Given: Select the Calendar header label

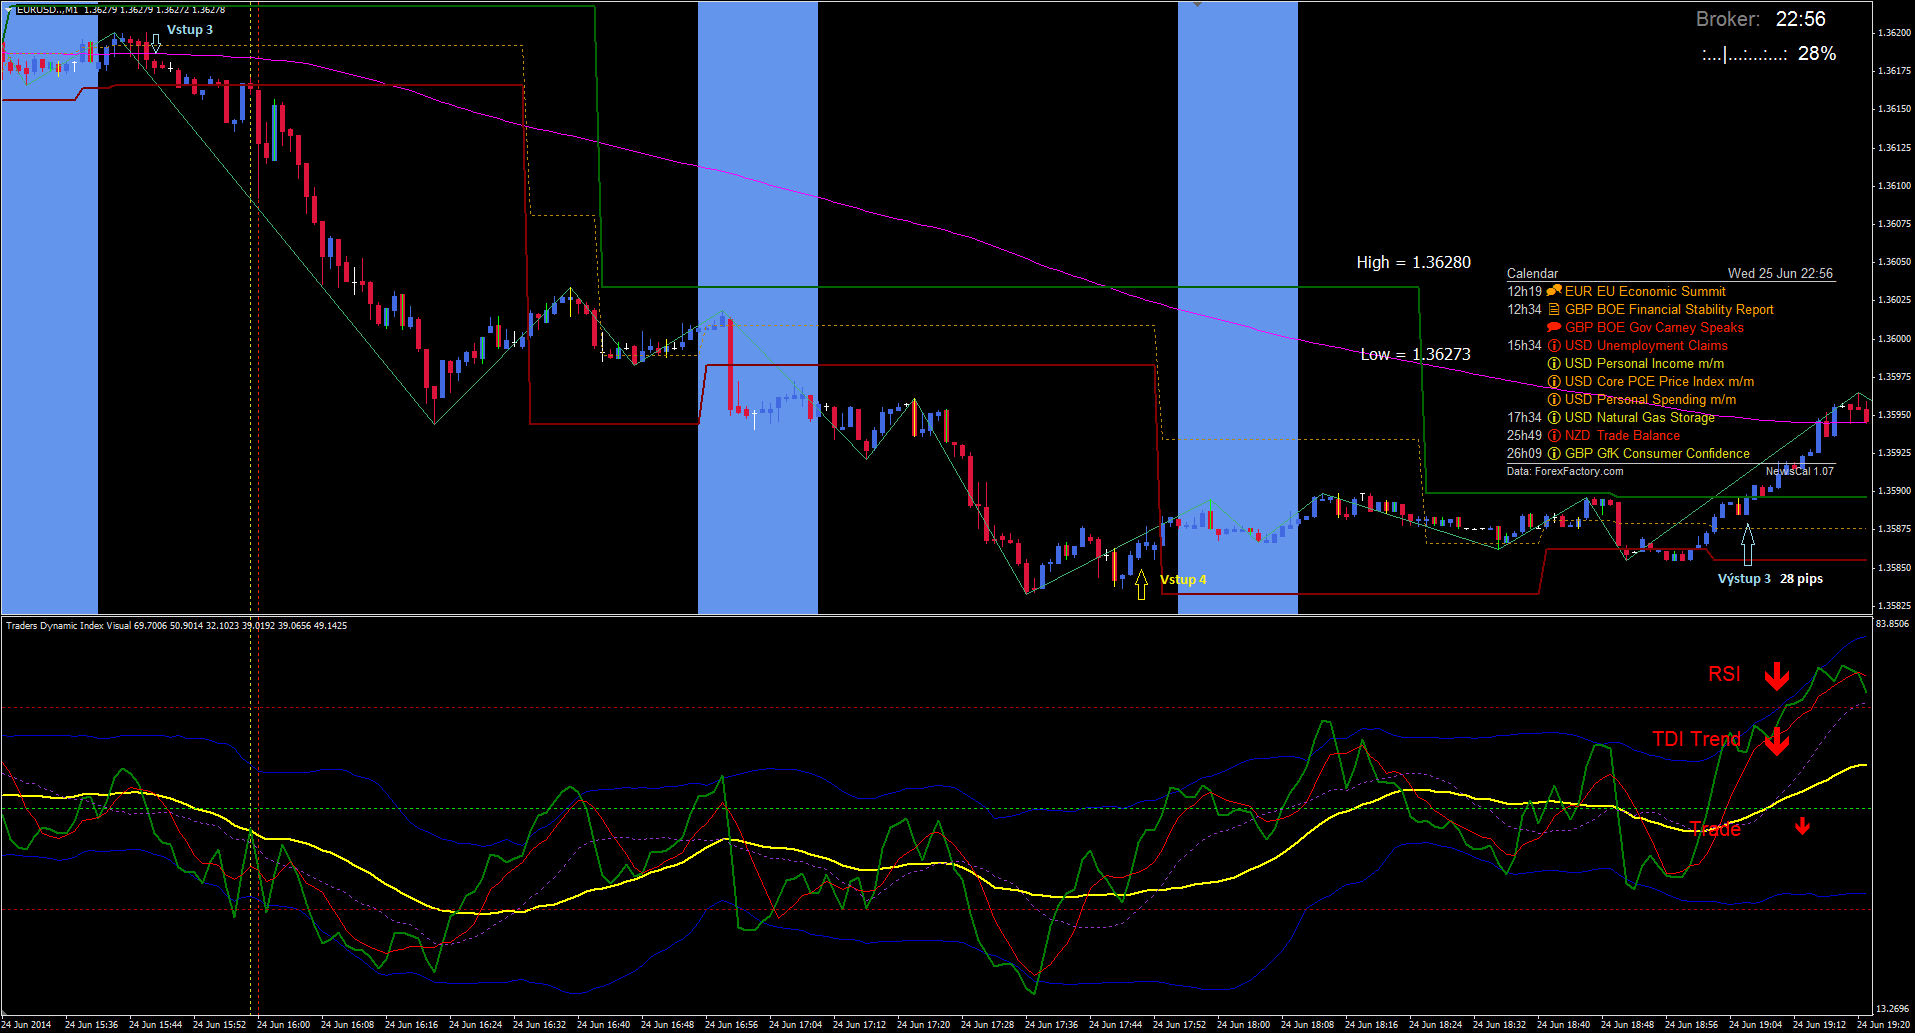Looking at the screenshot, I should (x=1532, y=273).
